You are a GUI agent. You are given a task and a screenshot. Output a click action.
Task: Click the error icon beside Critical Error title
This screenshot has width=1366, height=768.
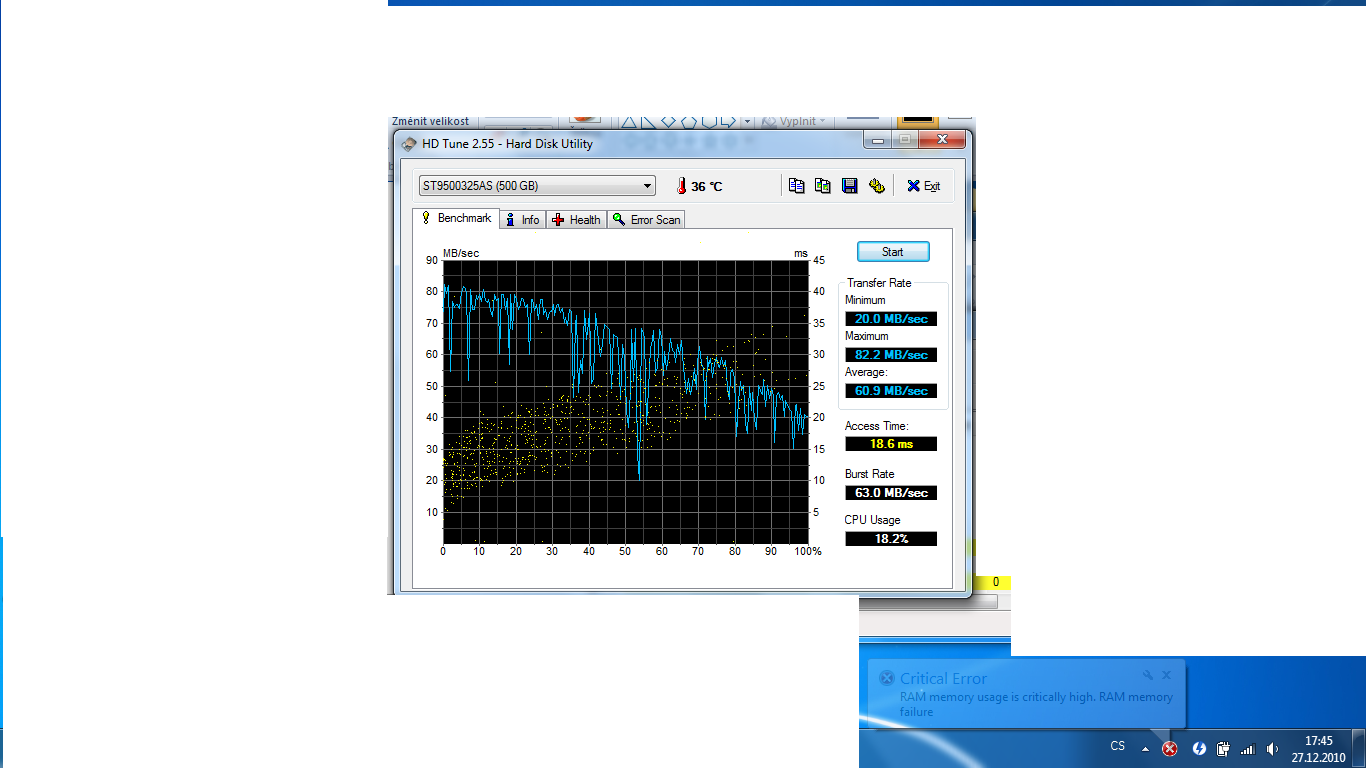(x=886, y=678)
